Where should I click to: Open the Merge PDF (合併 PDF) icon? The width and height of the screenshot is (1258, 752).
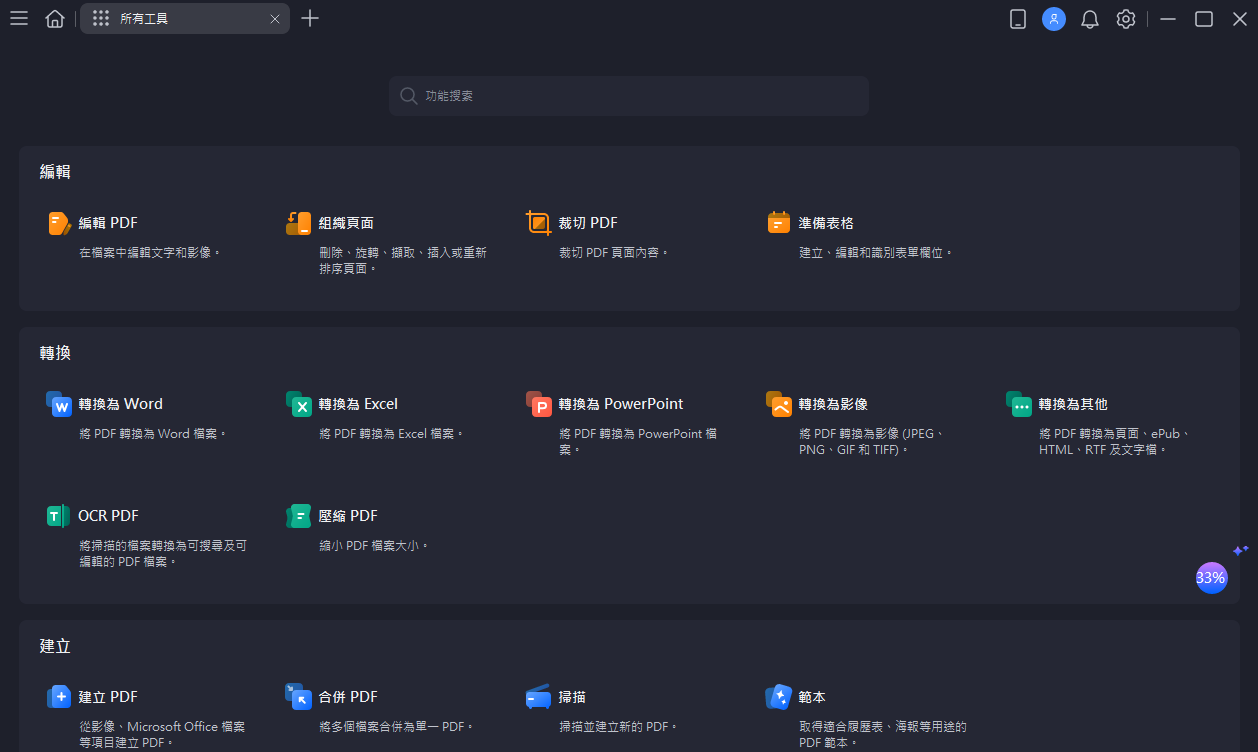point(299,697)
